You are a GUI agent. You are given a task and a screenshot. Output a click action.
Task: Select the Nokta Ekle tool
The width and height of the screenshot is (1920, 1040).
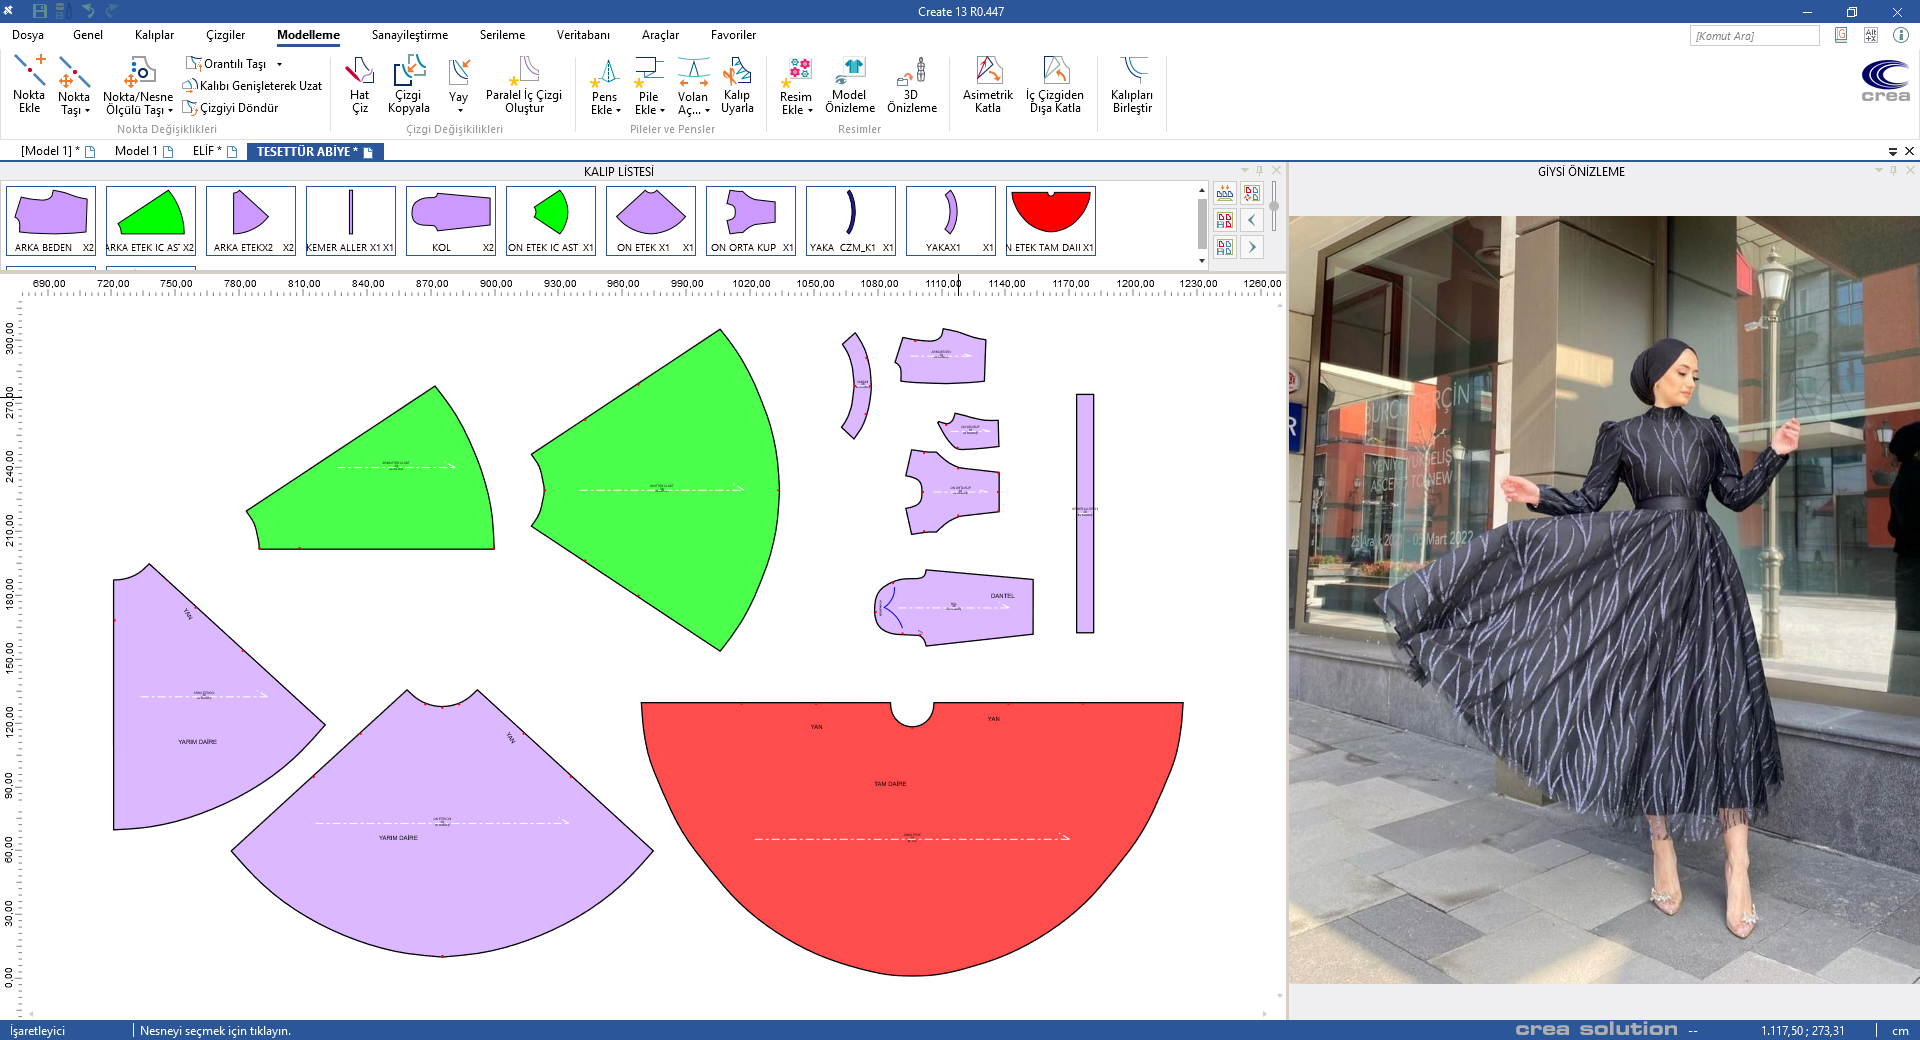(x=29, y=84)
